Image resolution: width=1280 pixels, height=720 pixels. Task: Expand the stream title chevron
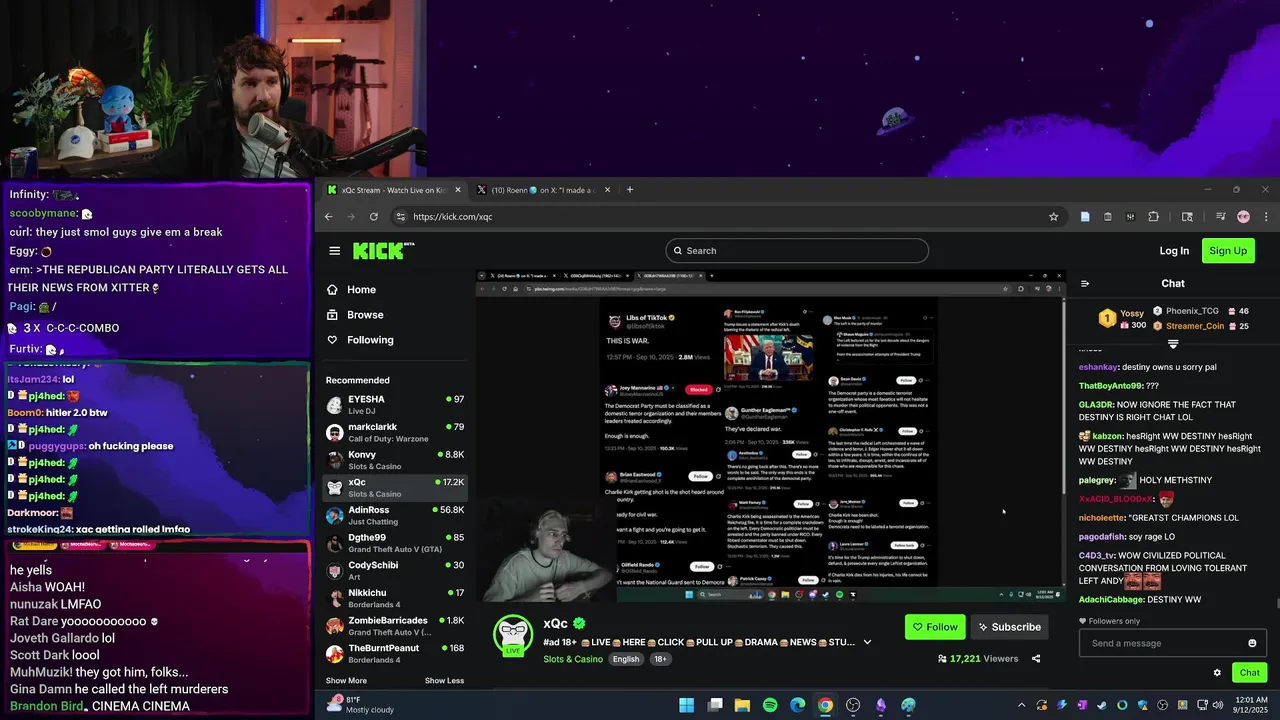(x=867, y=642)
